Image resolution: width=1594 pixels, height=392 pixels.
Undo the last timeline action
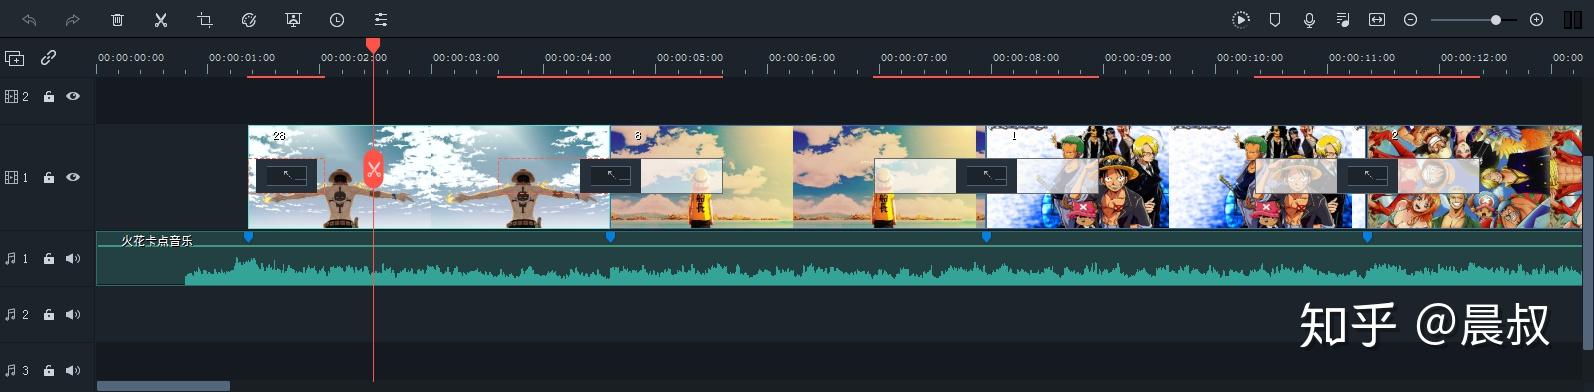[29, 20]
